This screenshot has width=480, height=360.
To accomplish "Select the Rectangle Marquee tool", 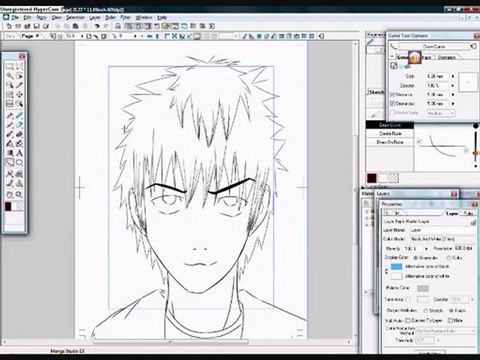I will click(10, 66).
